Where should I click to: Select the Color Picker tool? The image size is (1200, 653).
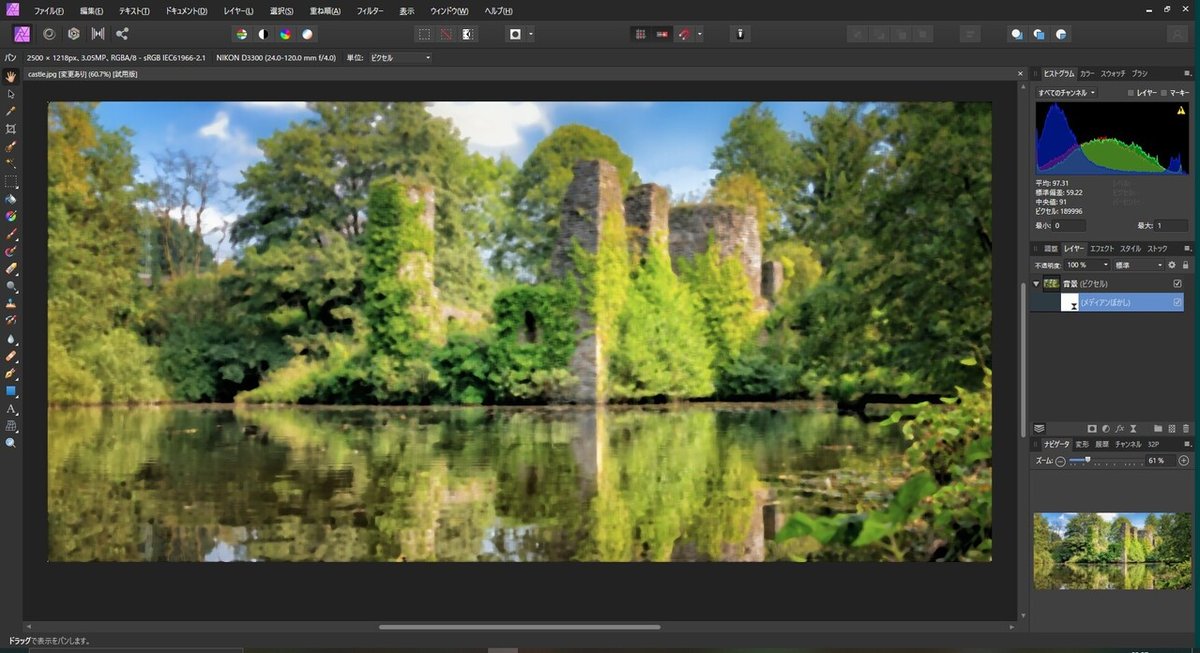point(11,111)
